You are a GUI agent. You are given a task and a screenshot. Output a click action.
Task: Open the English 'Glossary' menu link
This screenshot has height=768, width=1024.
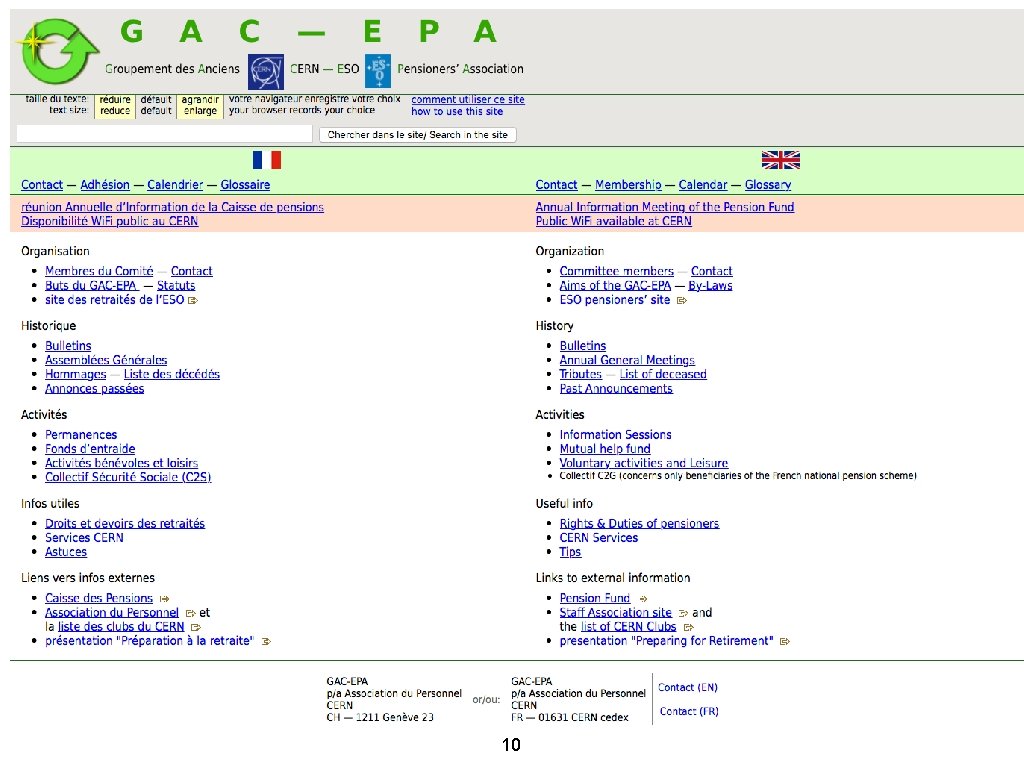click(x=768, y=185)
